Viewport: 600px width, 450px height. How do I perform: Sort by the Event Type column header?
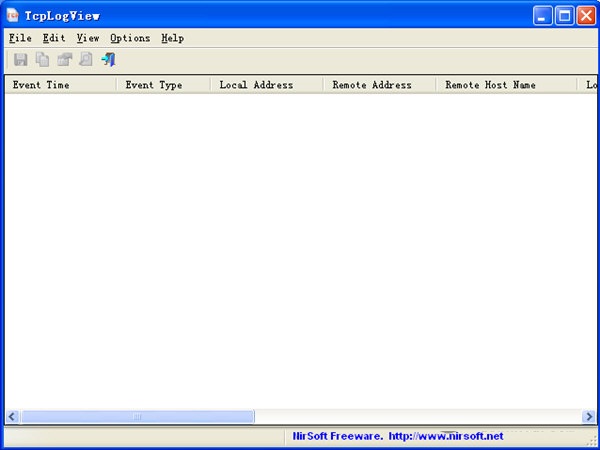(x=163, y=85)
